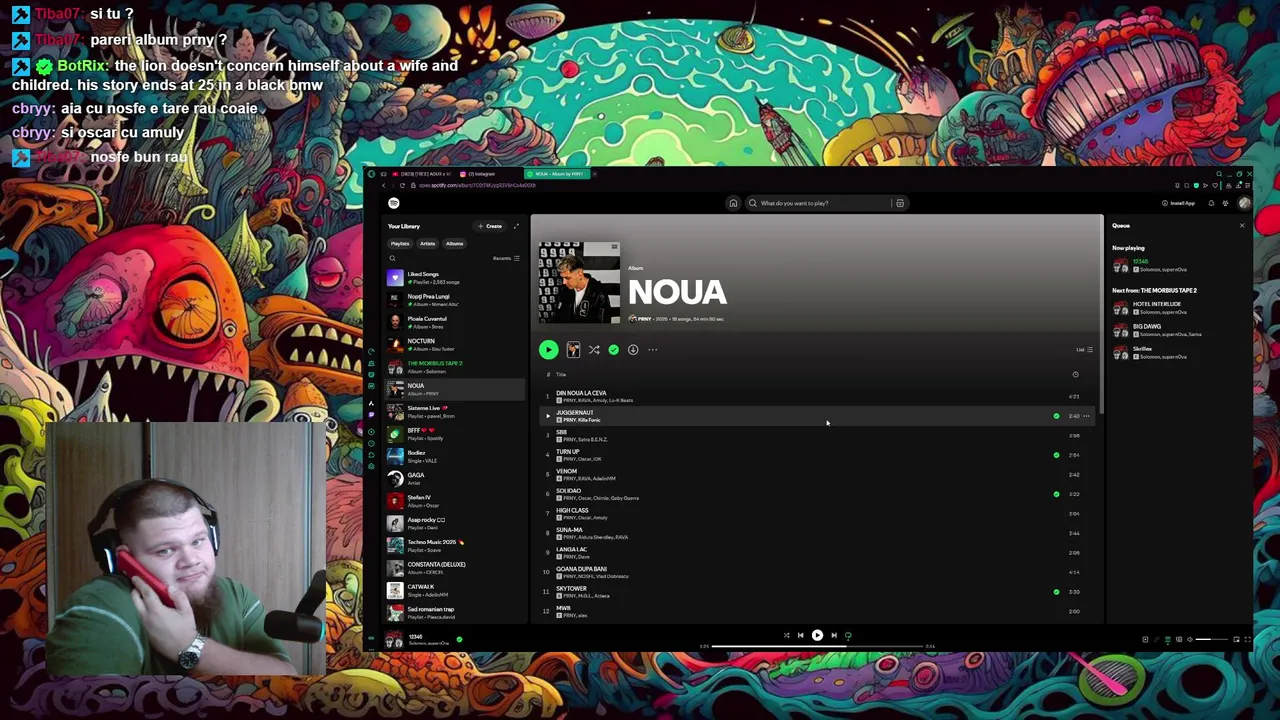The height and width of the screenshot is (720, 1280).
Task: Click the Create button in library
Action: [490, 226]
